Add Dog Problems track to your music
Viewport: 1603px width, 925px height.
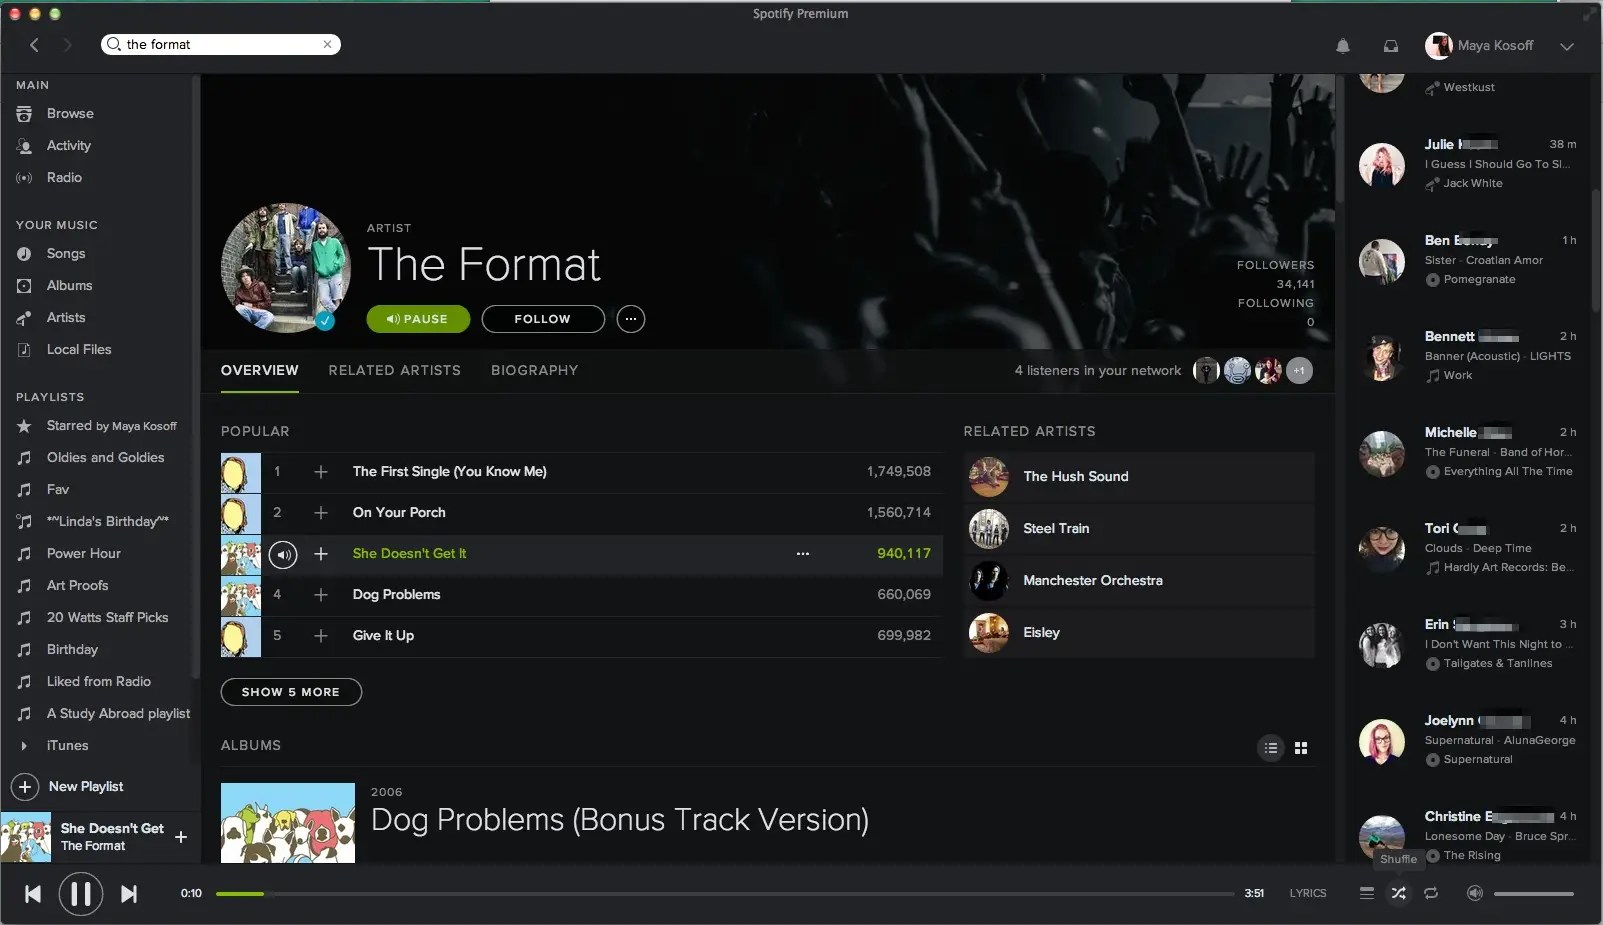point(321,594)
